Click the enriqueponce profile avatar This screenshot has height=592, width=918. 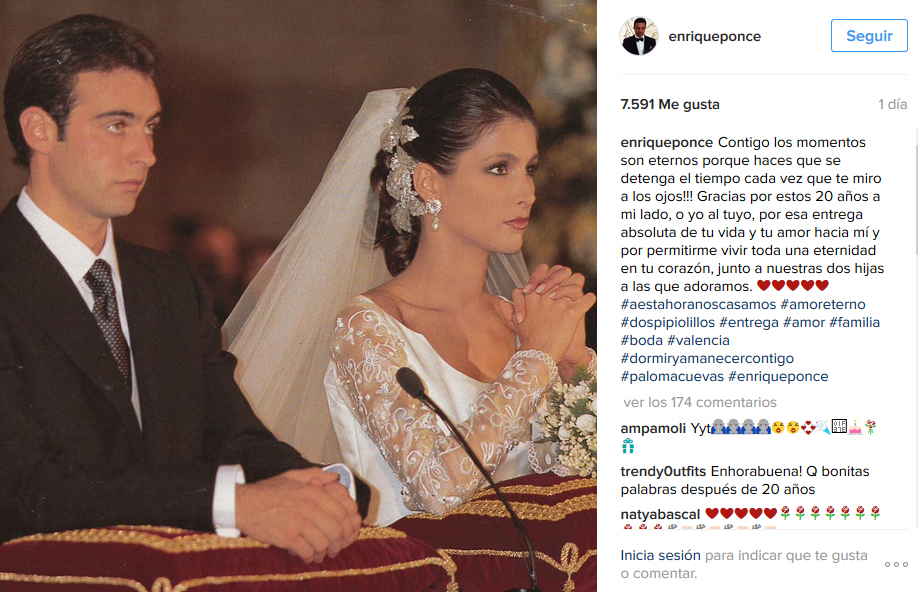tap(639, 36)
